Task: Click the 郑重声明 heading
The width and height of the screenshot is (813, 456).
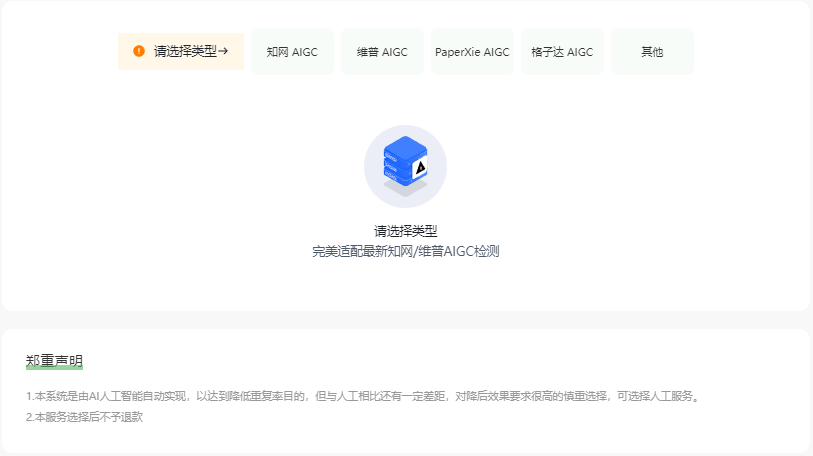Action: (x=54, y=361)
